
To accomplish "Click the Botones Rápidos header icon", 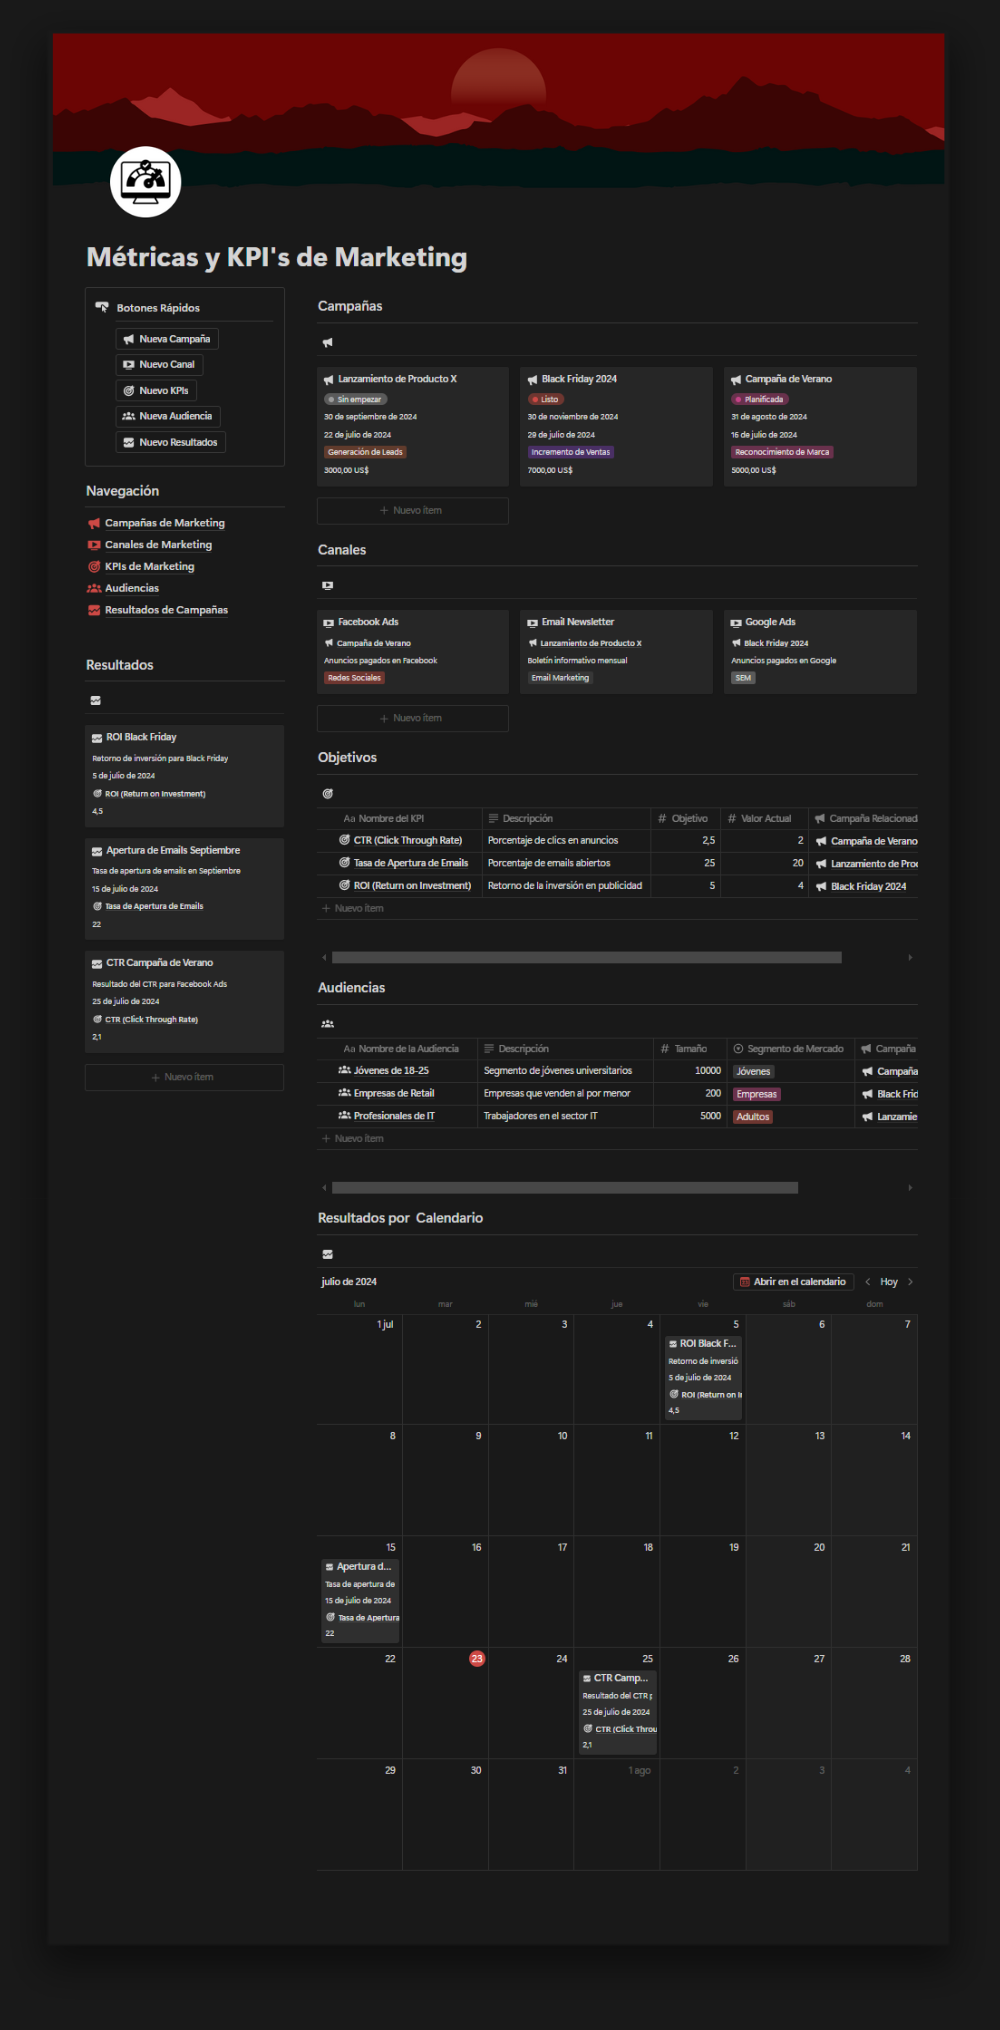I will coord(102,307).
